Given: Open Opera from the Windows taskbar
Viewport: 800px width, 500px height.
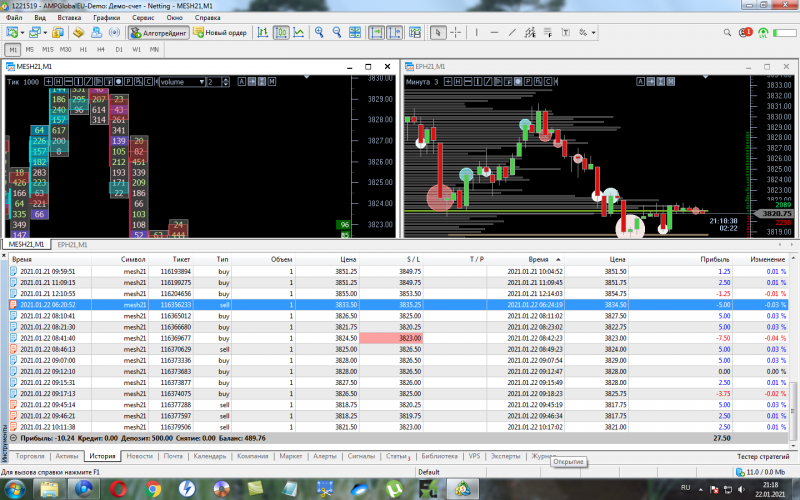Looking at the screenshot, I should pos(118,489).
